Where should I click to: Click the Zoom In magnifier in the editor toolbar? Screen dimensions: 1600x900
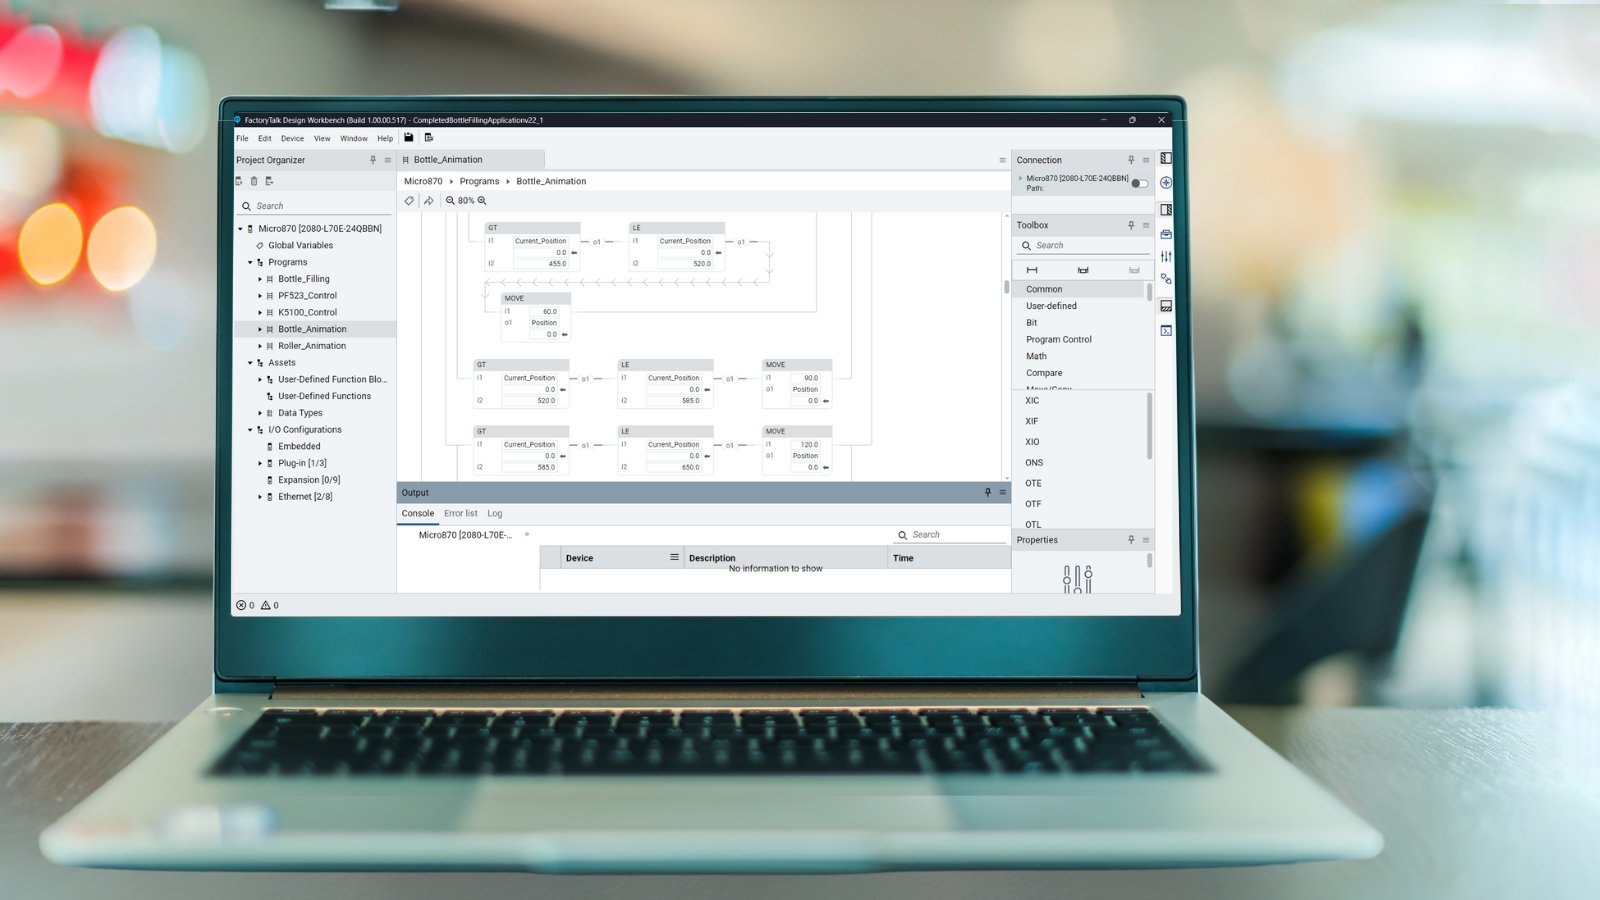481,200
